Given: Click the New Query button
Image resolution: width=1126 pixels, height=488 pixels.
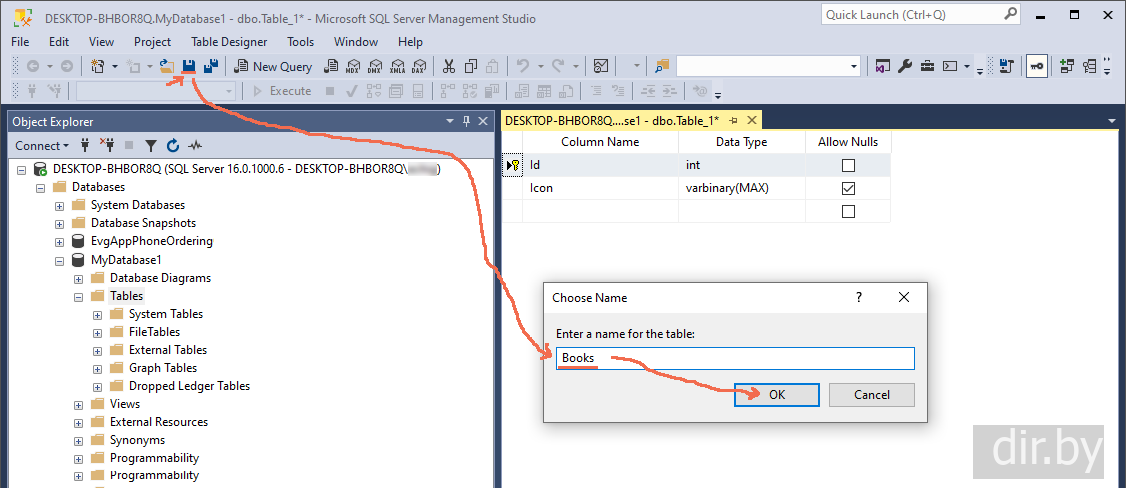Looking at the screenshot, I should tap(273, 66).
